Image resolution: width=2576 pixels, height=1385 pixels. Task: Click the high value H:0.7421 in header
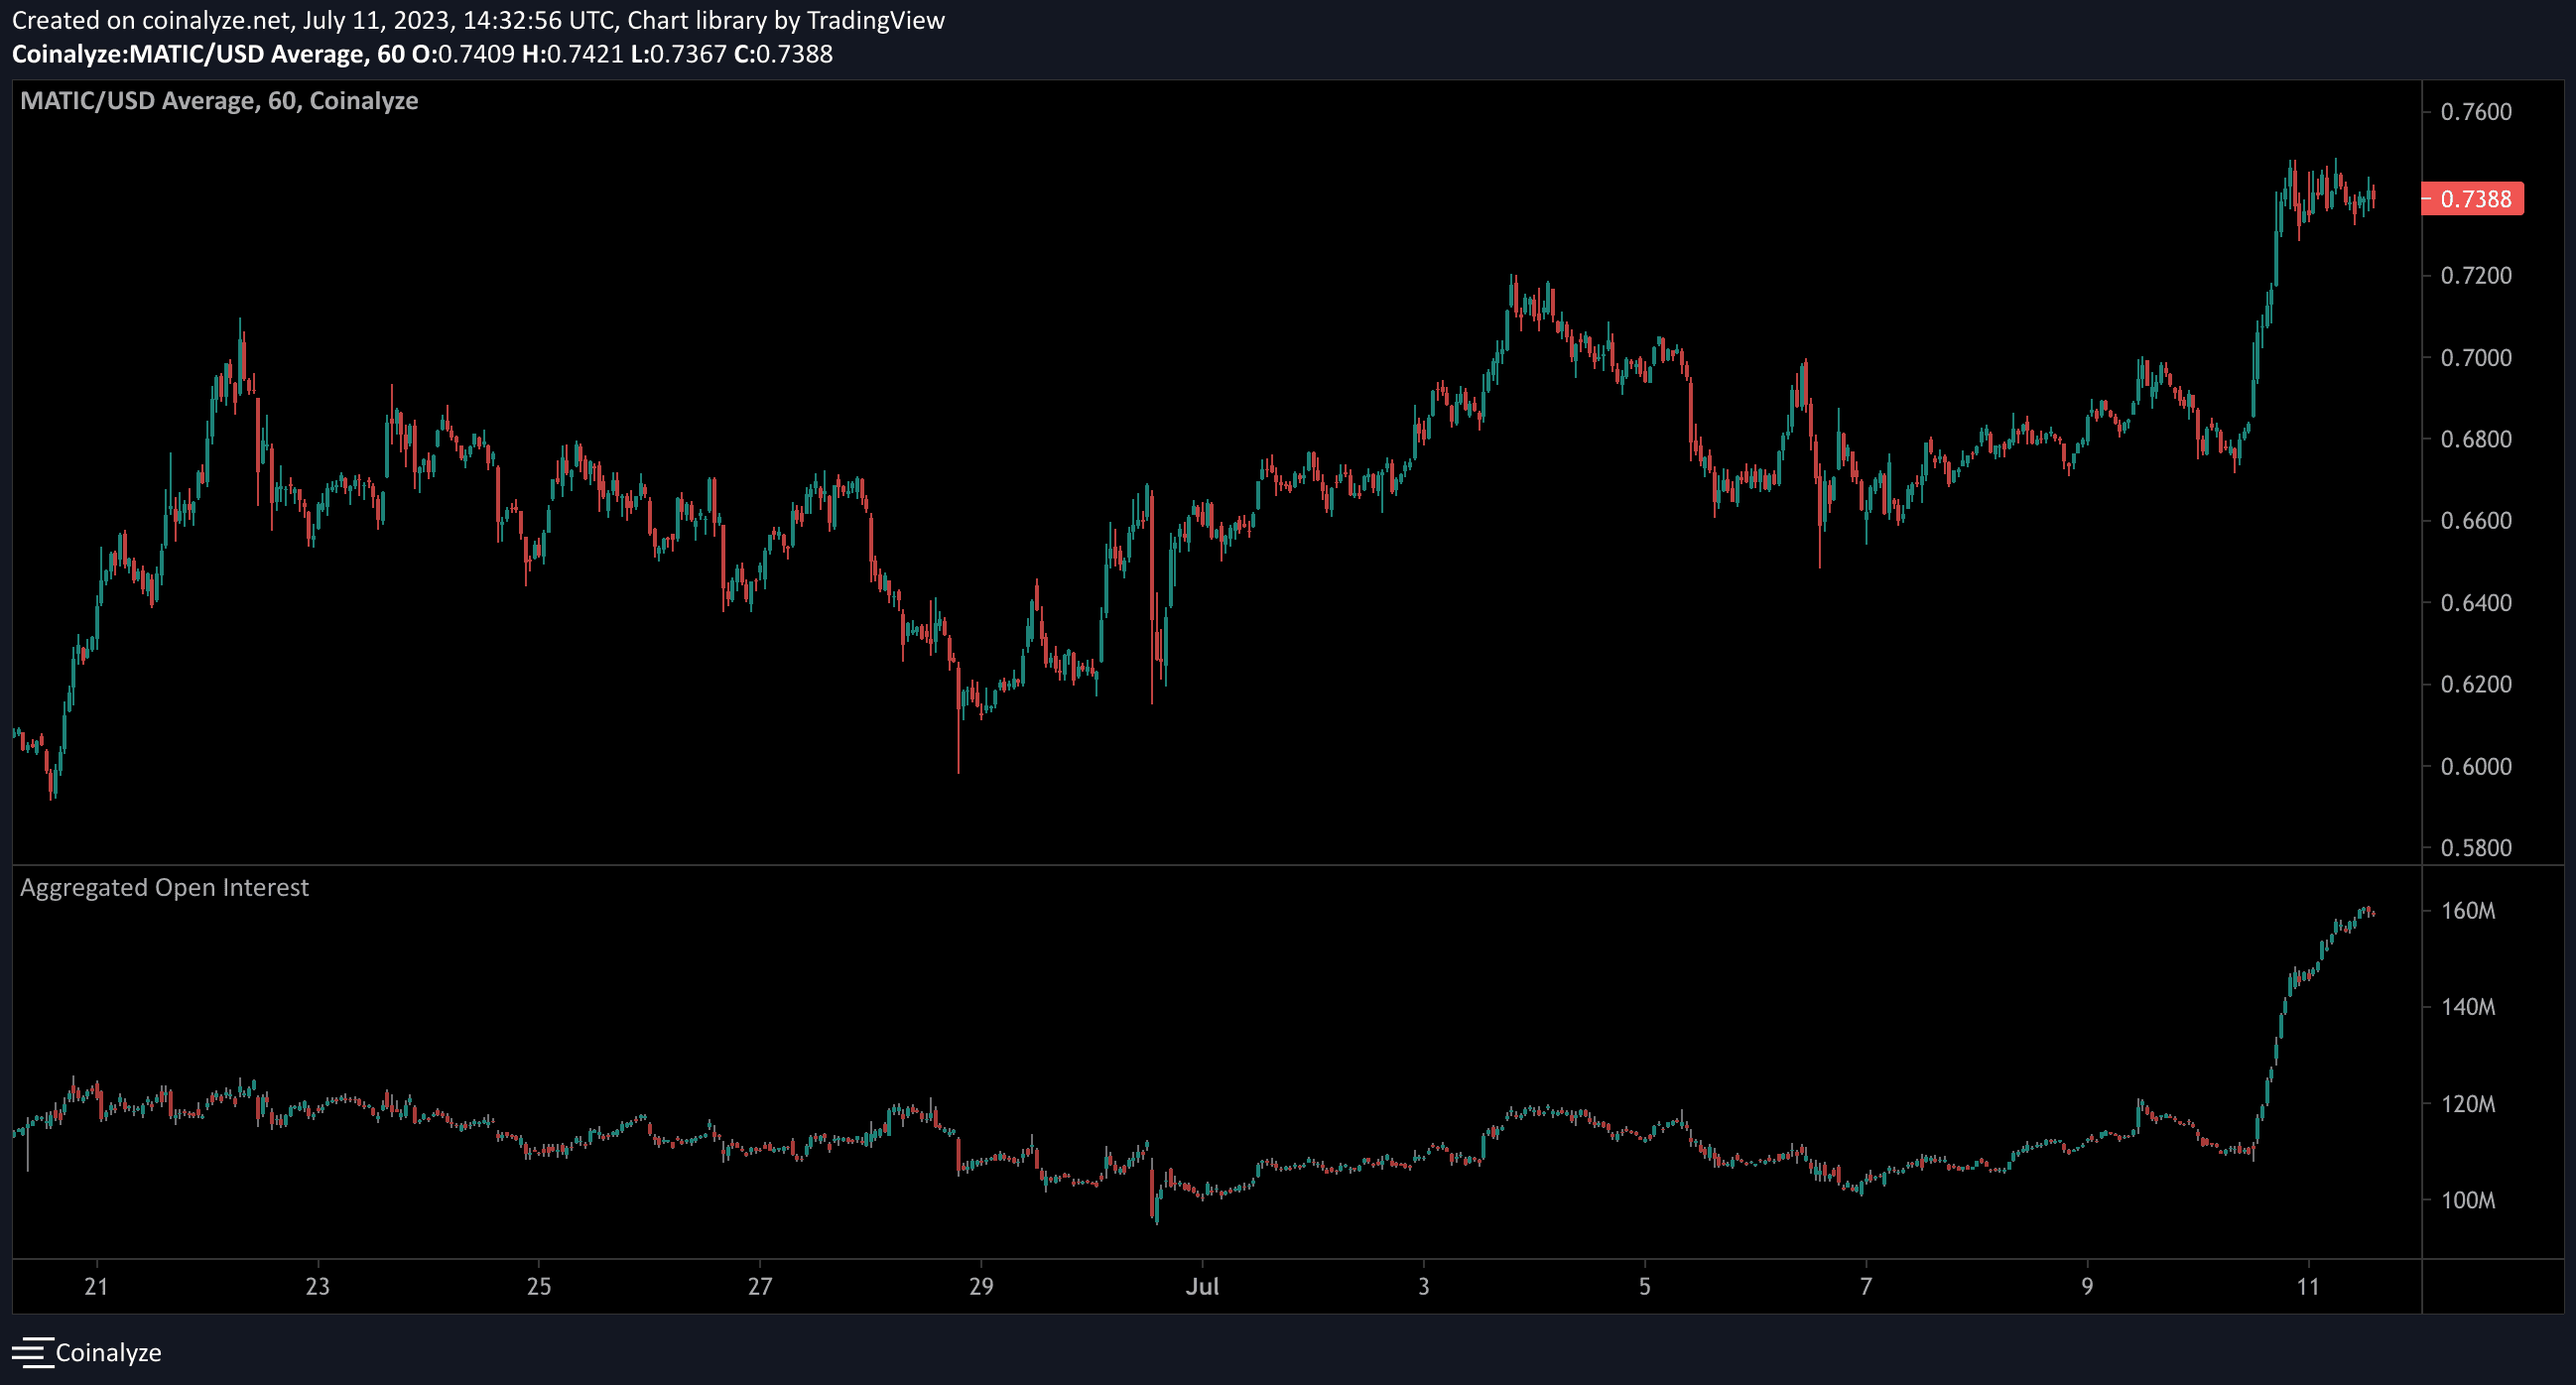(x=573, y=54)
